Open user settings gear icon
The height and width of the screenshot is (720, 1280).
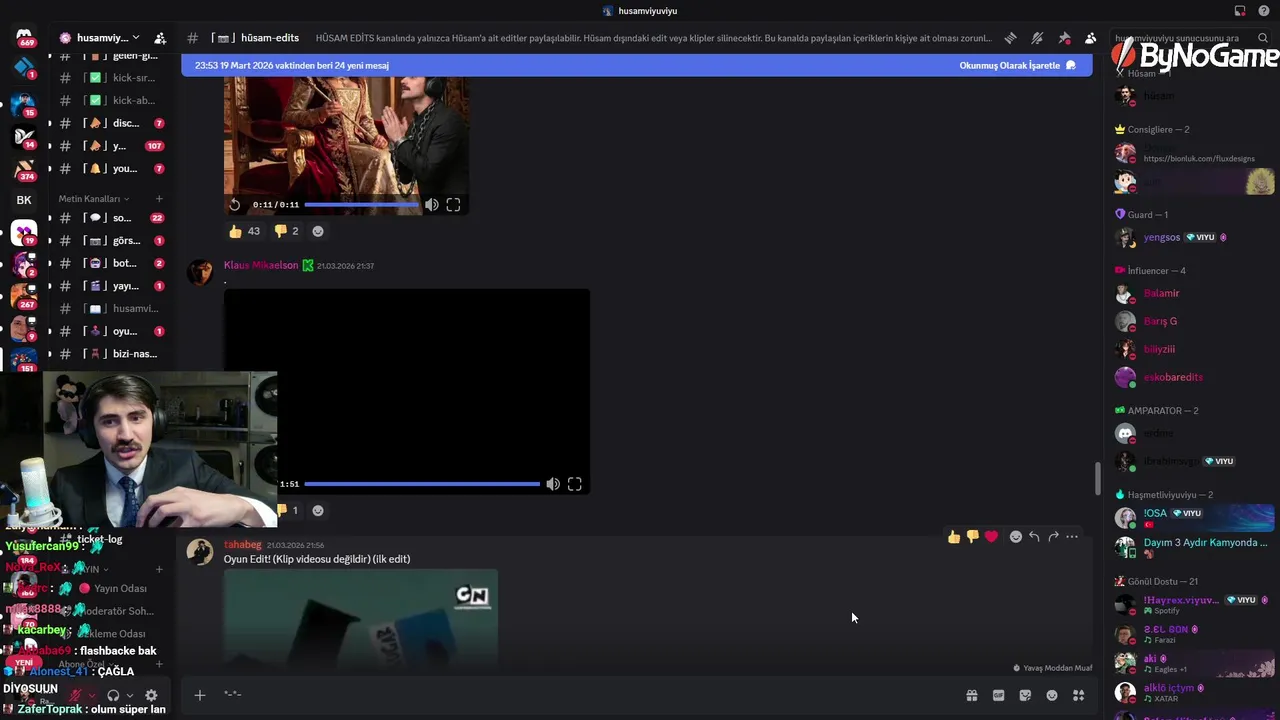pyautogui.click(x=151, y=695)
